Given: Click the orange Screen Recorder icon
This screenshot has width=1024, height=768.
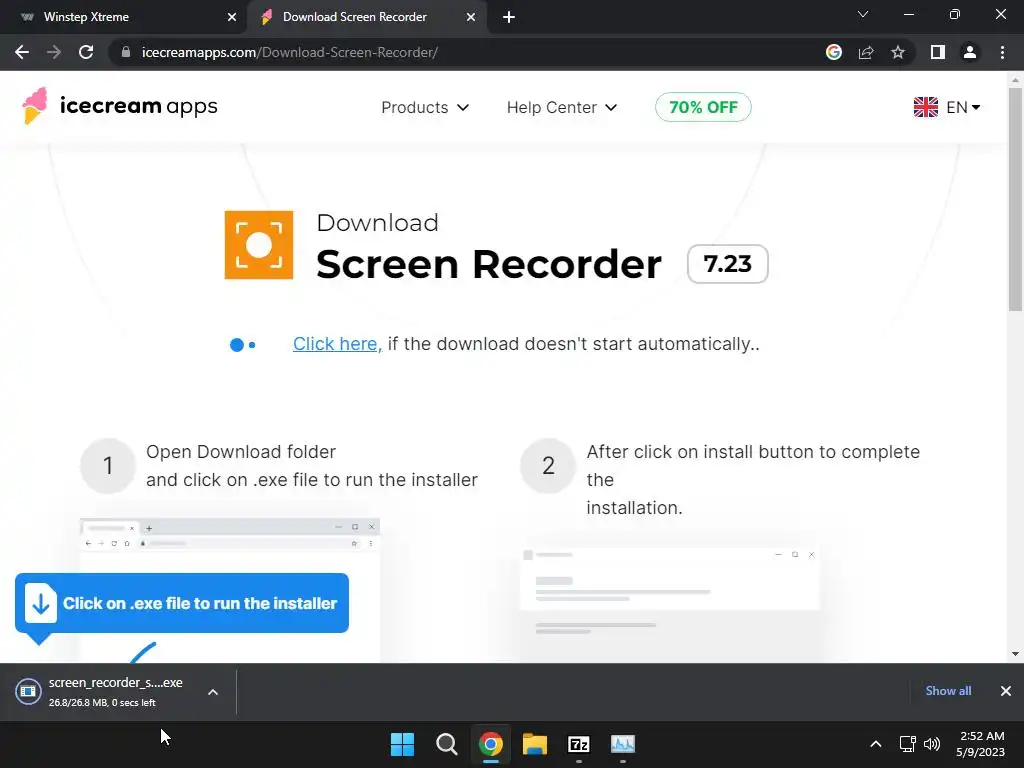Looking at the screenshot, I should pos(259,245).
